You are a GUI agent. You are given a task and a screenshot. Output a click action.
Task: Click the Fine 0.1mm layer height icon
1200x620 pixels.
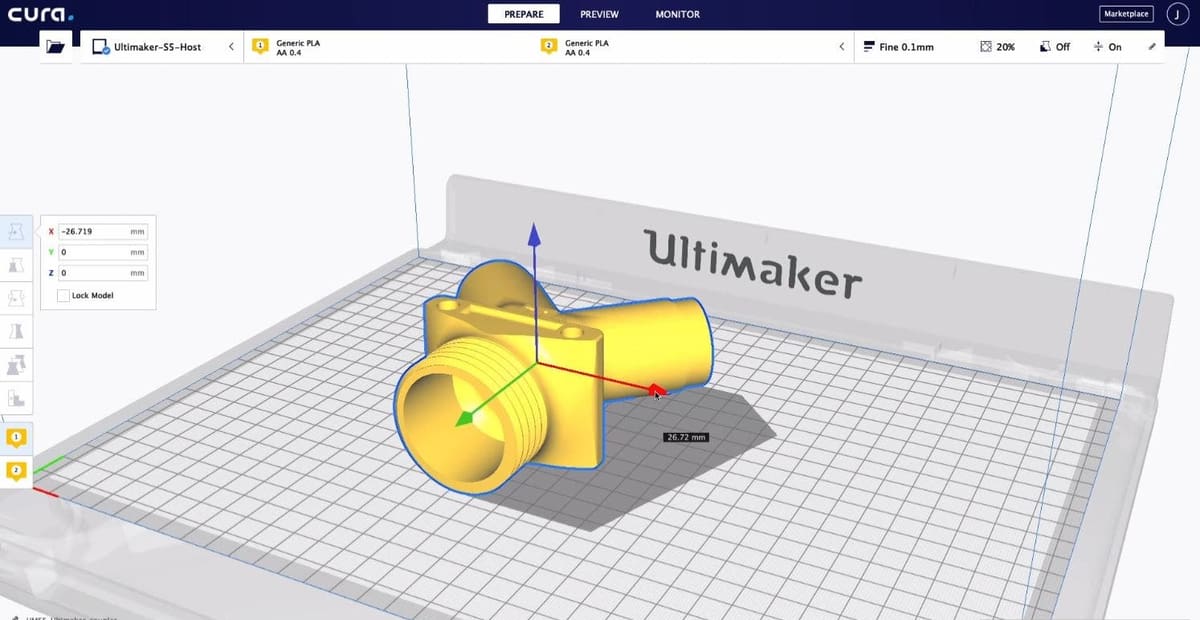click(x=868, y=47)
